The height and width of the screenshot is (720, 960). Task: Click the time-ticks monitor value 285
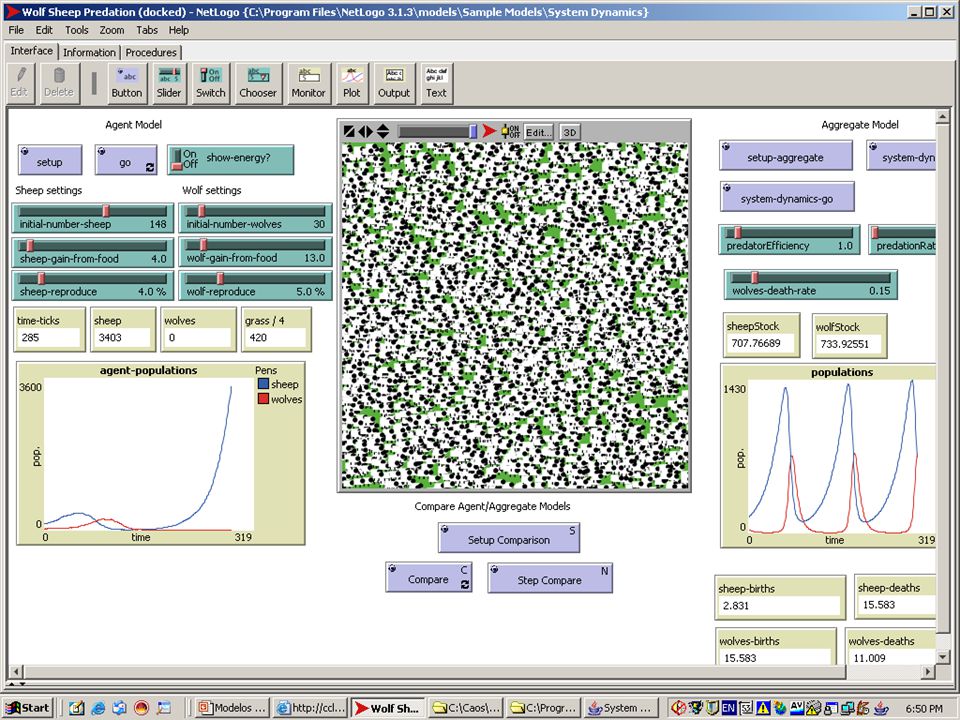49,337
